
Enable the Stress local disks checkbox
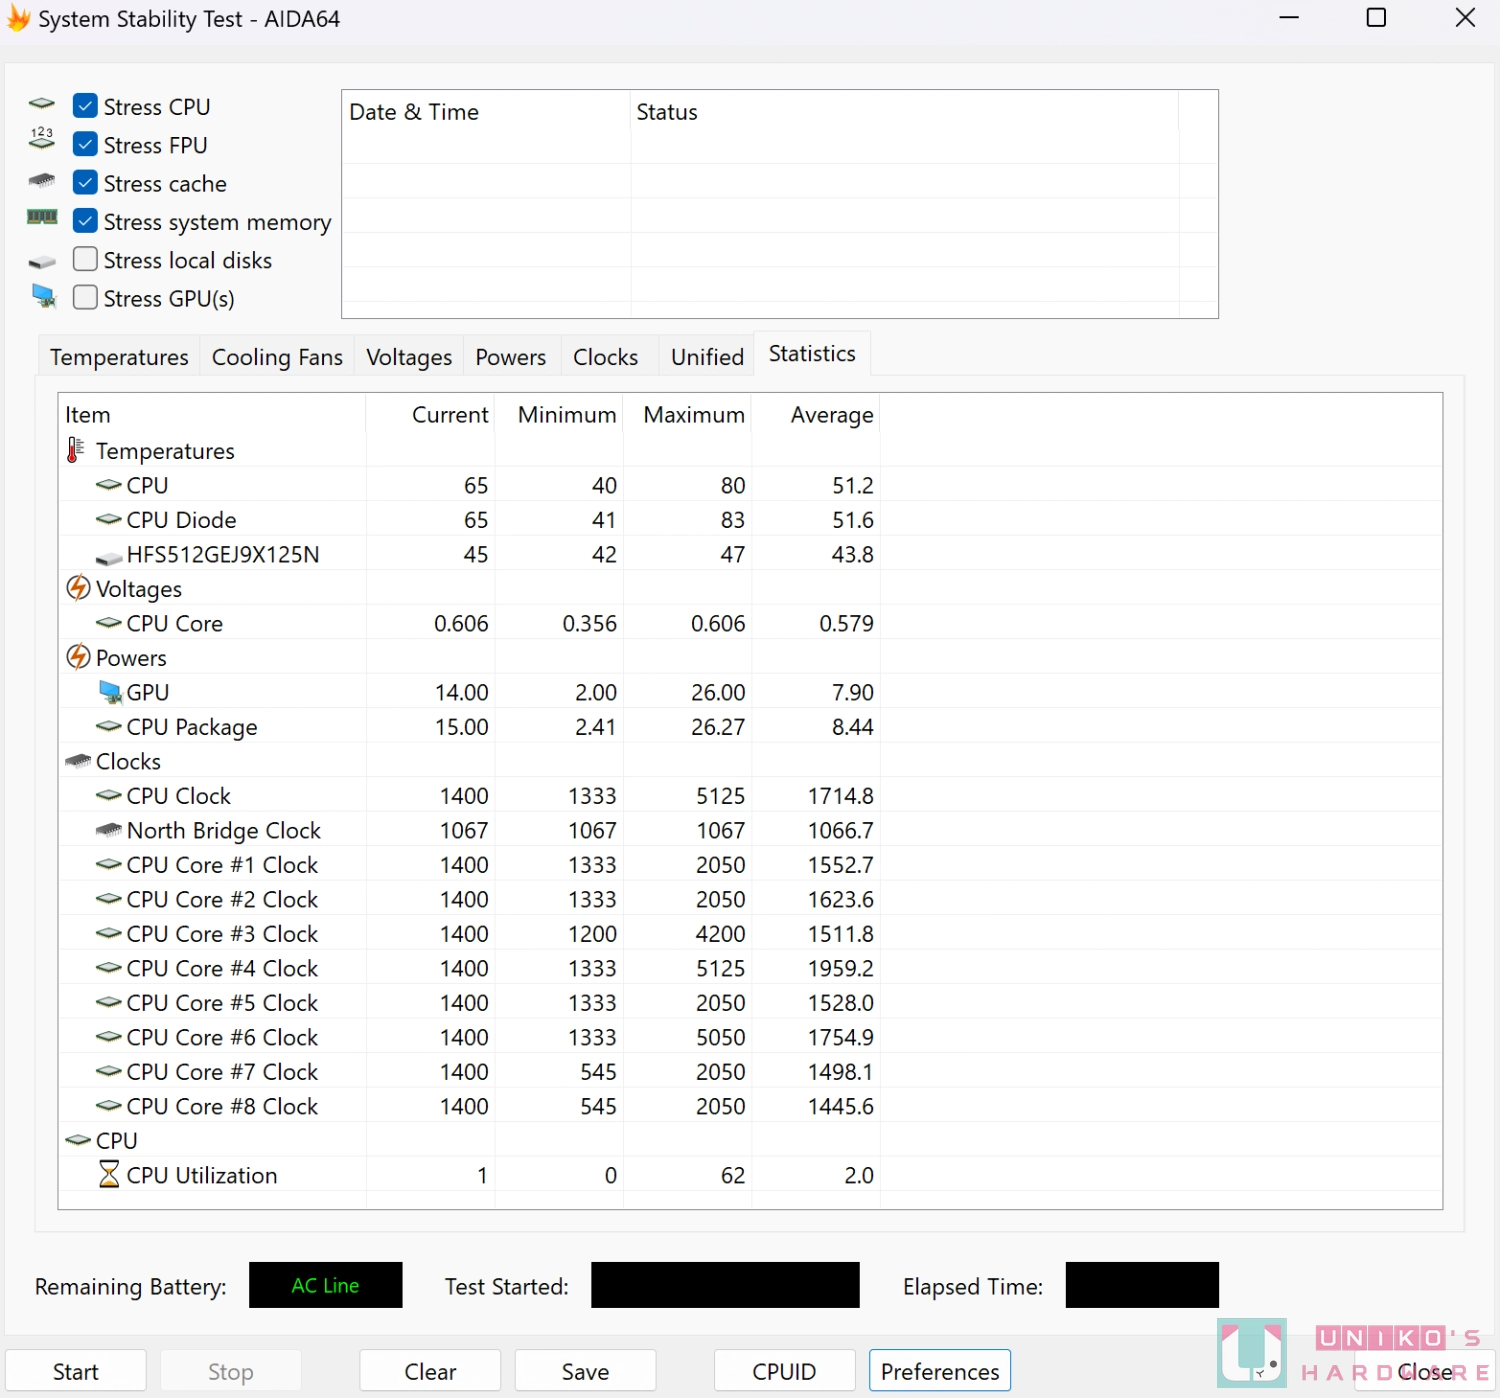(x=86, y=259)
